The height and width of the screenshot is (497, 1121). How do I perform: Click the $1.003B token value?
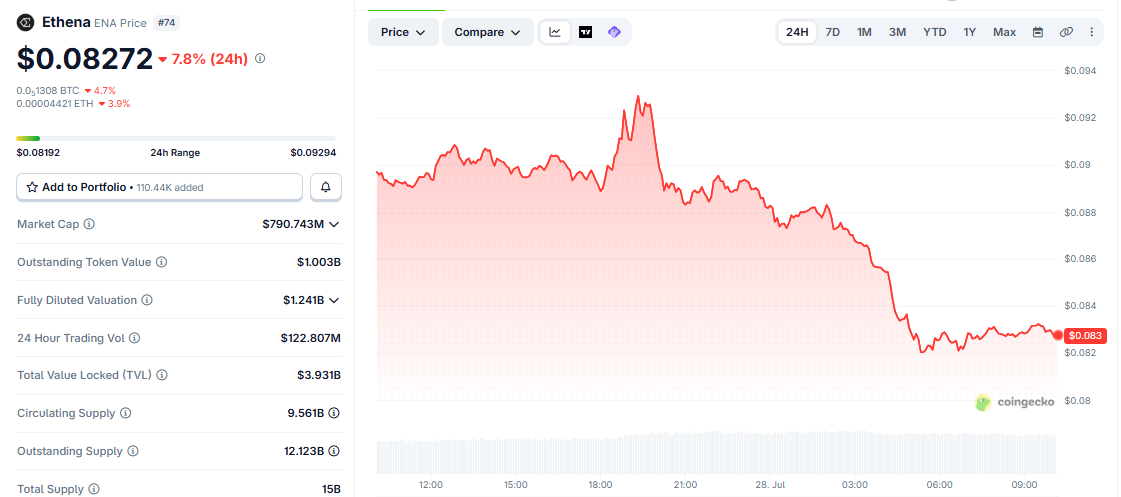319,262
